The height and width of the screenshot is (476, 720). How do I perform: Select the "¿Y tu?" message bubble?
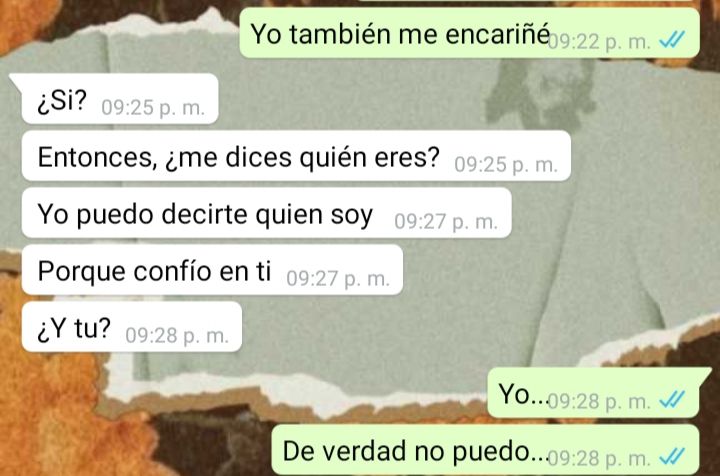tap(132, 326)
